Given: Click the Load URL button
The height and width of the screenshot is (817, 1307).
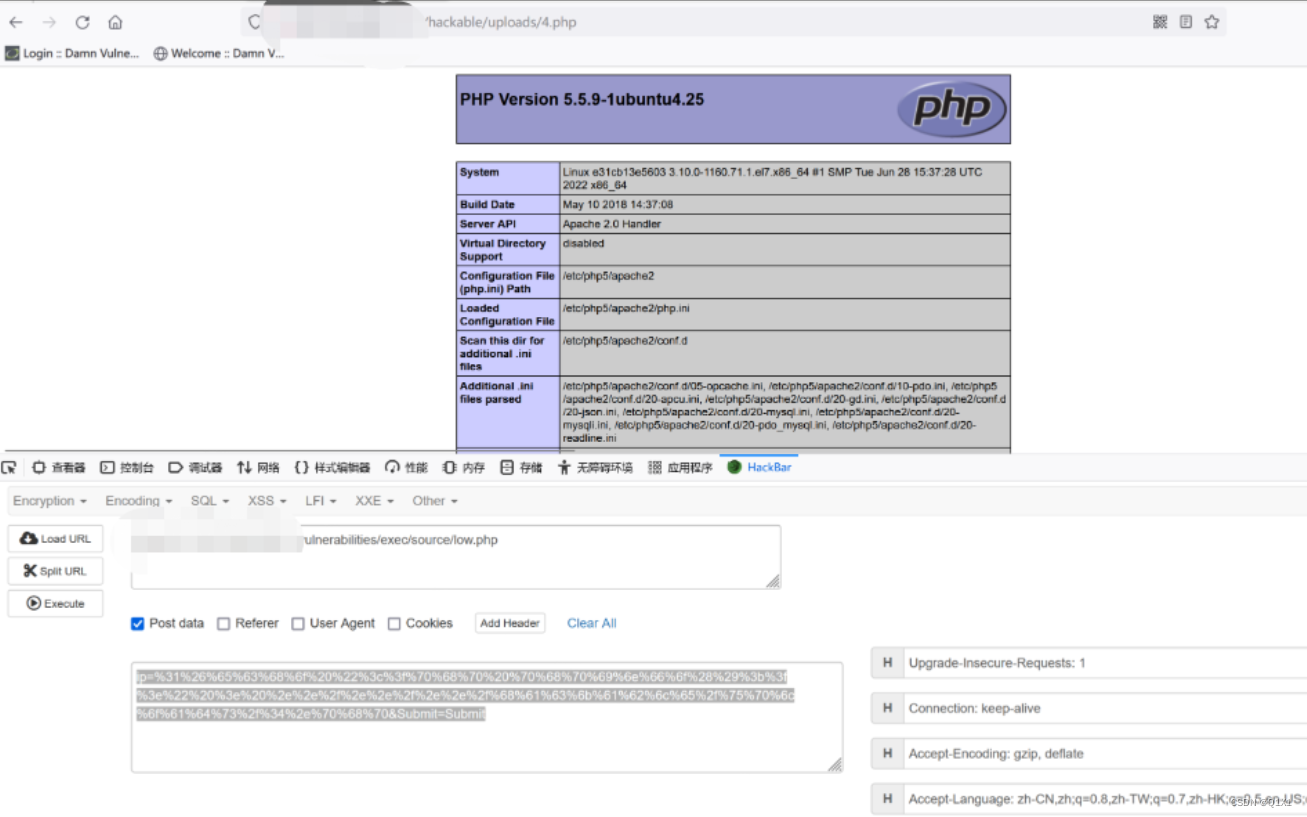Looking at the screenshot, I should (56, 539).
